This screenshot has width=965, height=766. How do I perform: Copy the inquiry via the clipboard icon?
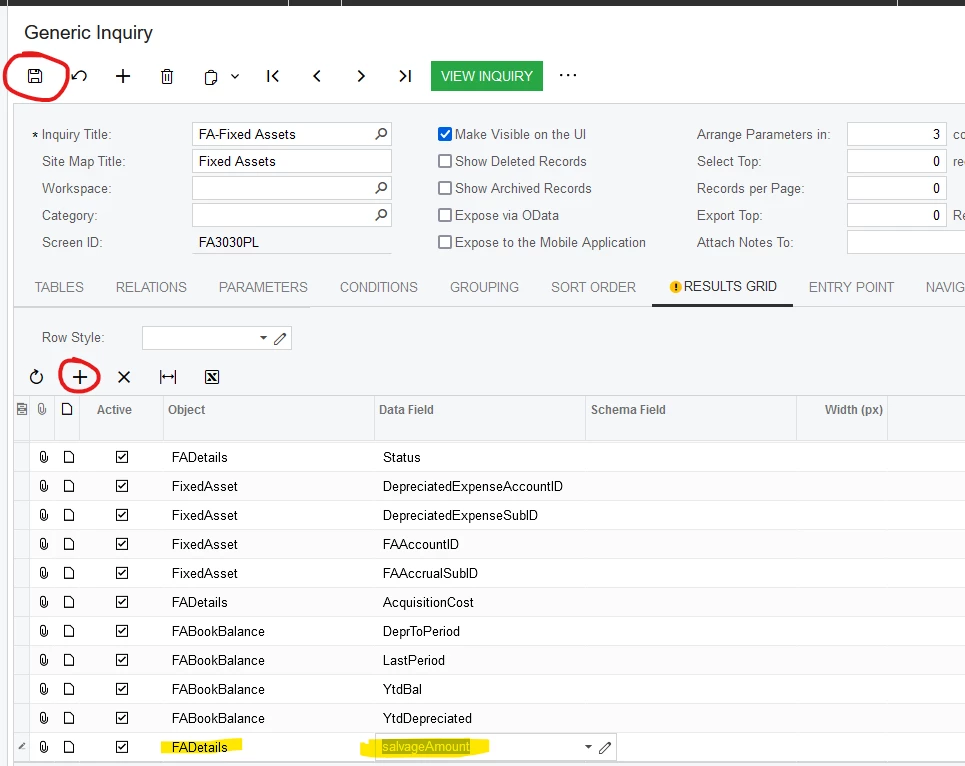[x=209, y=76]
